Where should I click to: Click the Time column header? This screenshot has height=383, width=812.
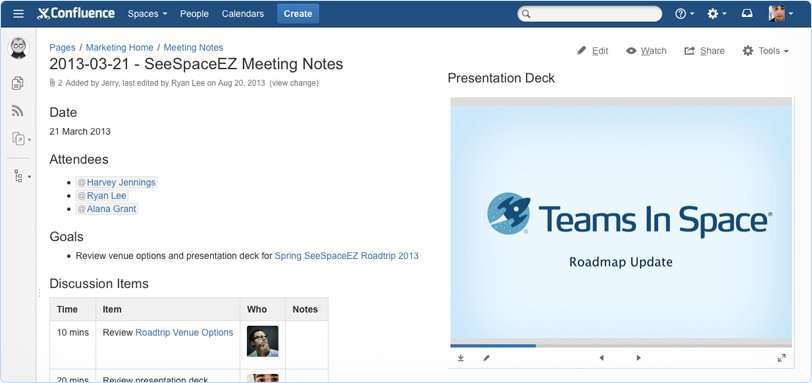(72, 309)
